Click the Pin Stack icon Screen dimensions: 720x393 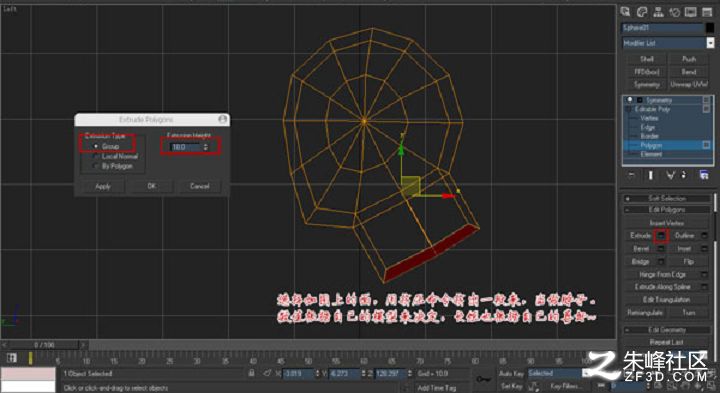coord(632,175)
